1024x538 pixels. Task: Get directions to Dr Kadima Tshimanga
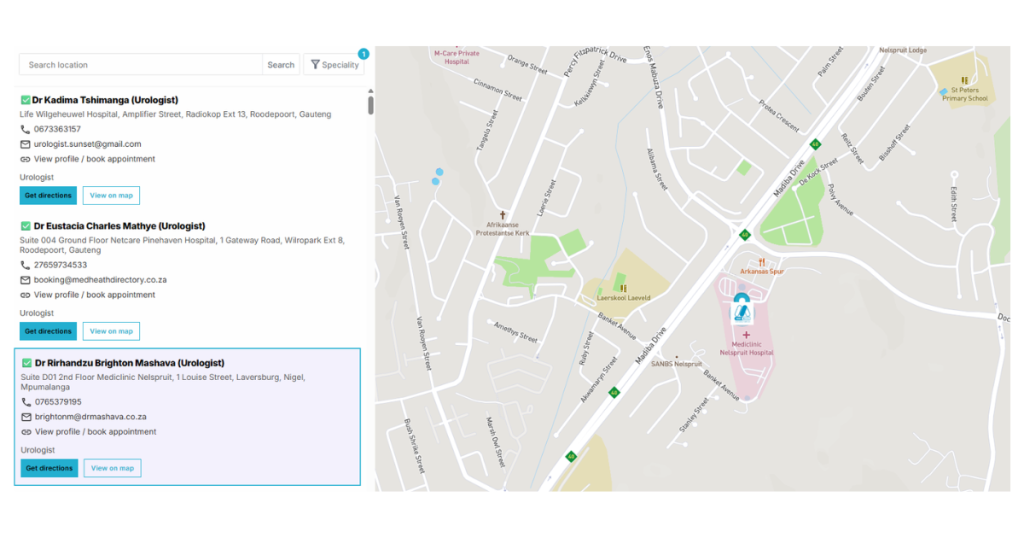click(48, 195)
